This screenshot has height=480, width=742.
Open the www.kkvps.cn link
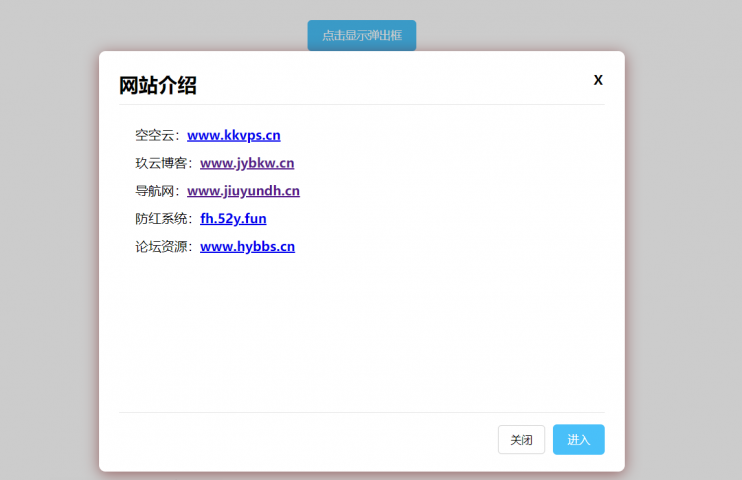(x=234, y=135)
